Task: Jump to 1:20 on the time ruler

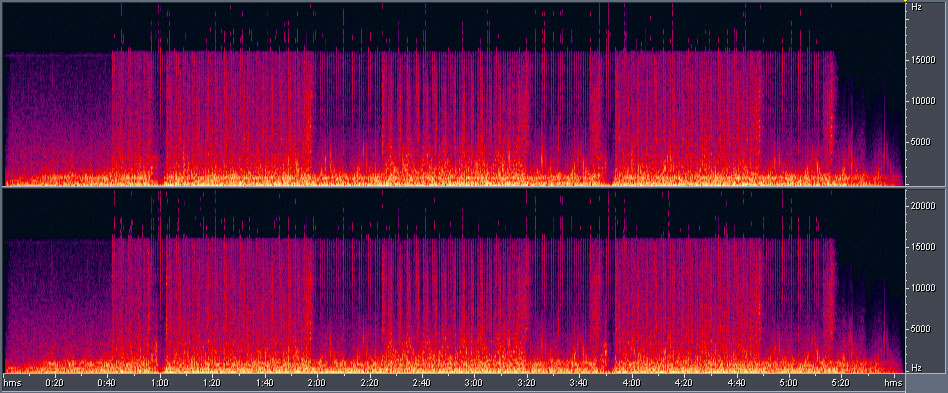Action: tap(212, 382)
